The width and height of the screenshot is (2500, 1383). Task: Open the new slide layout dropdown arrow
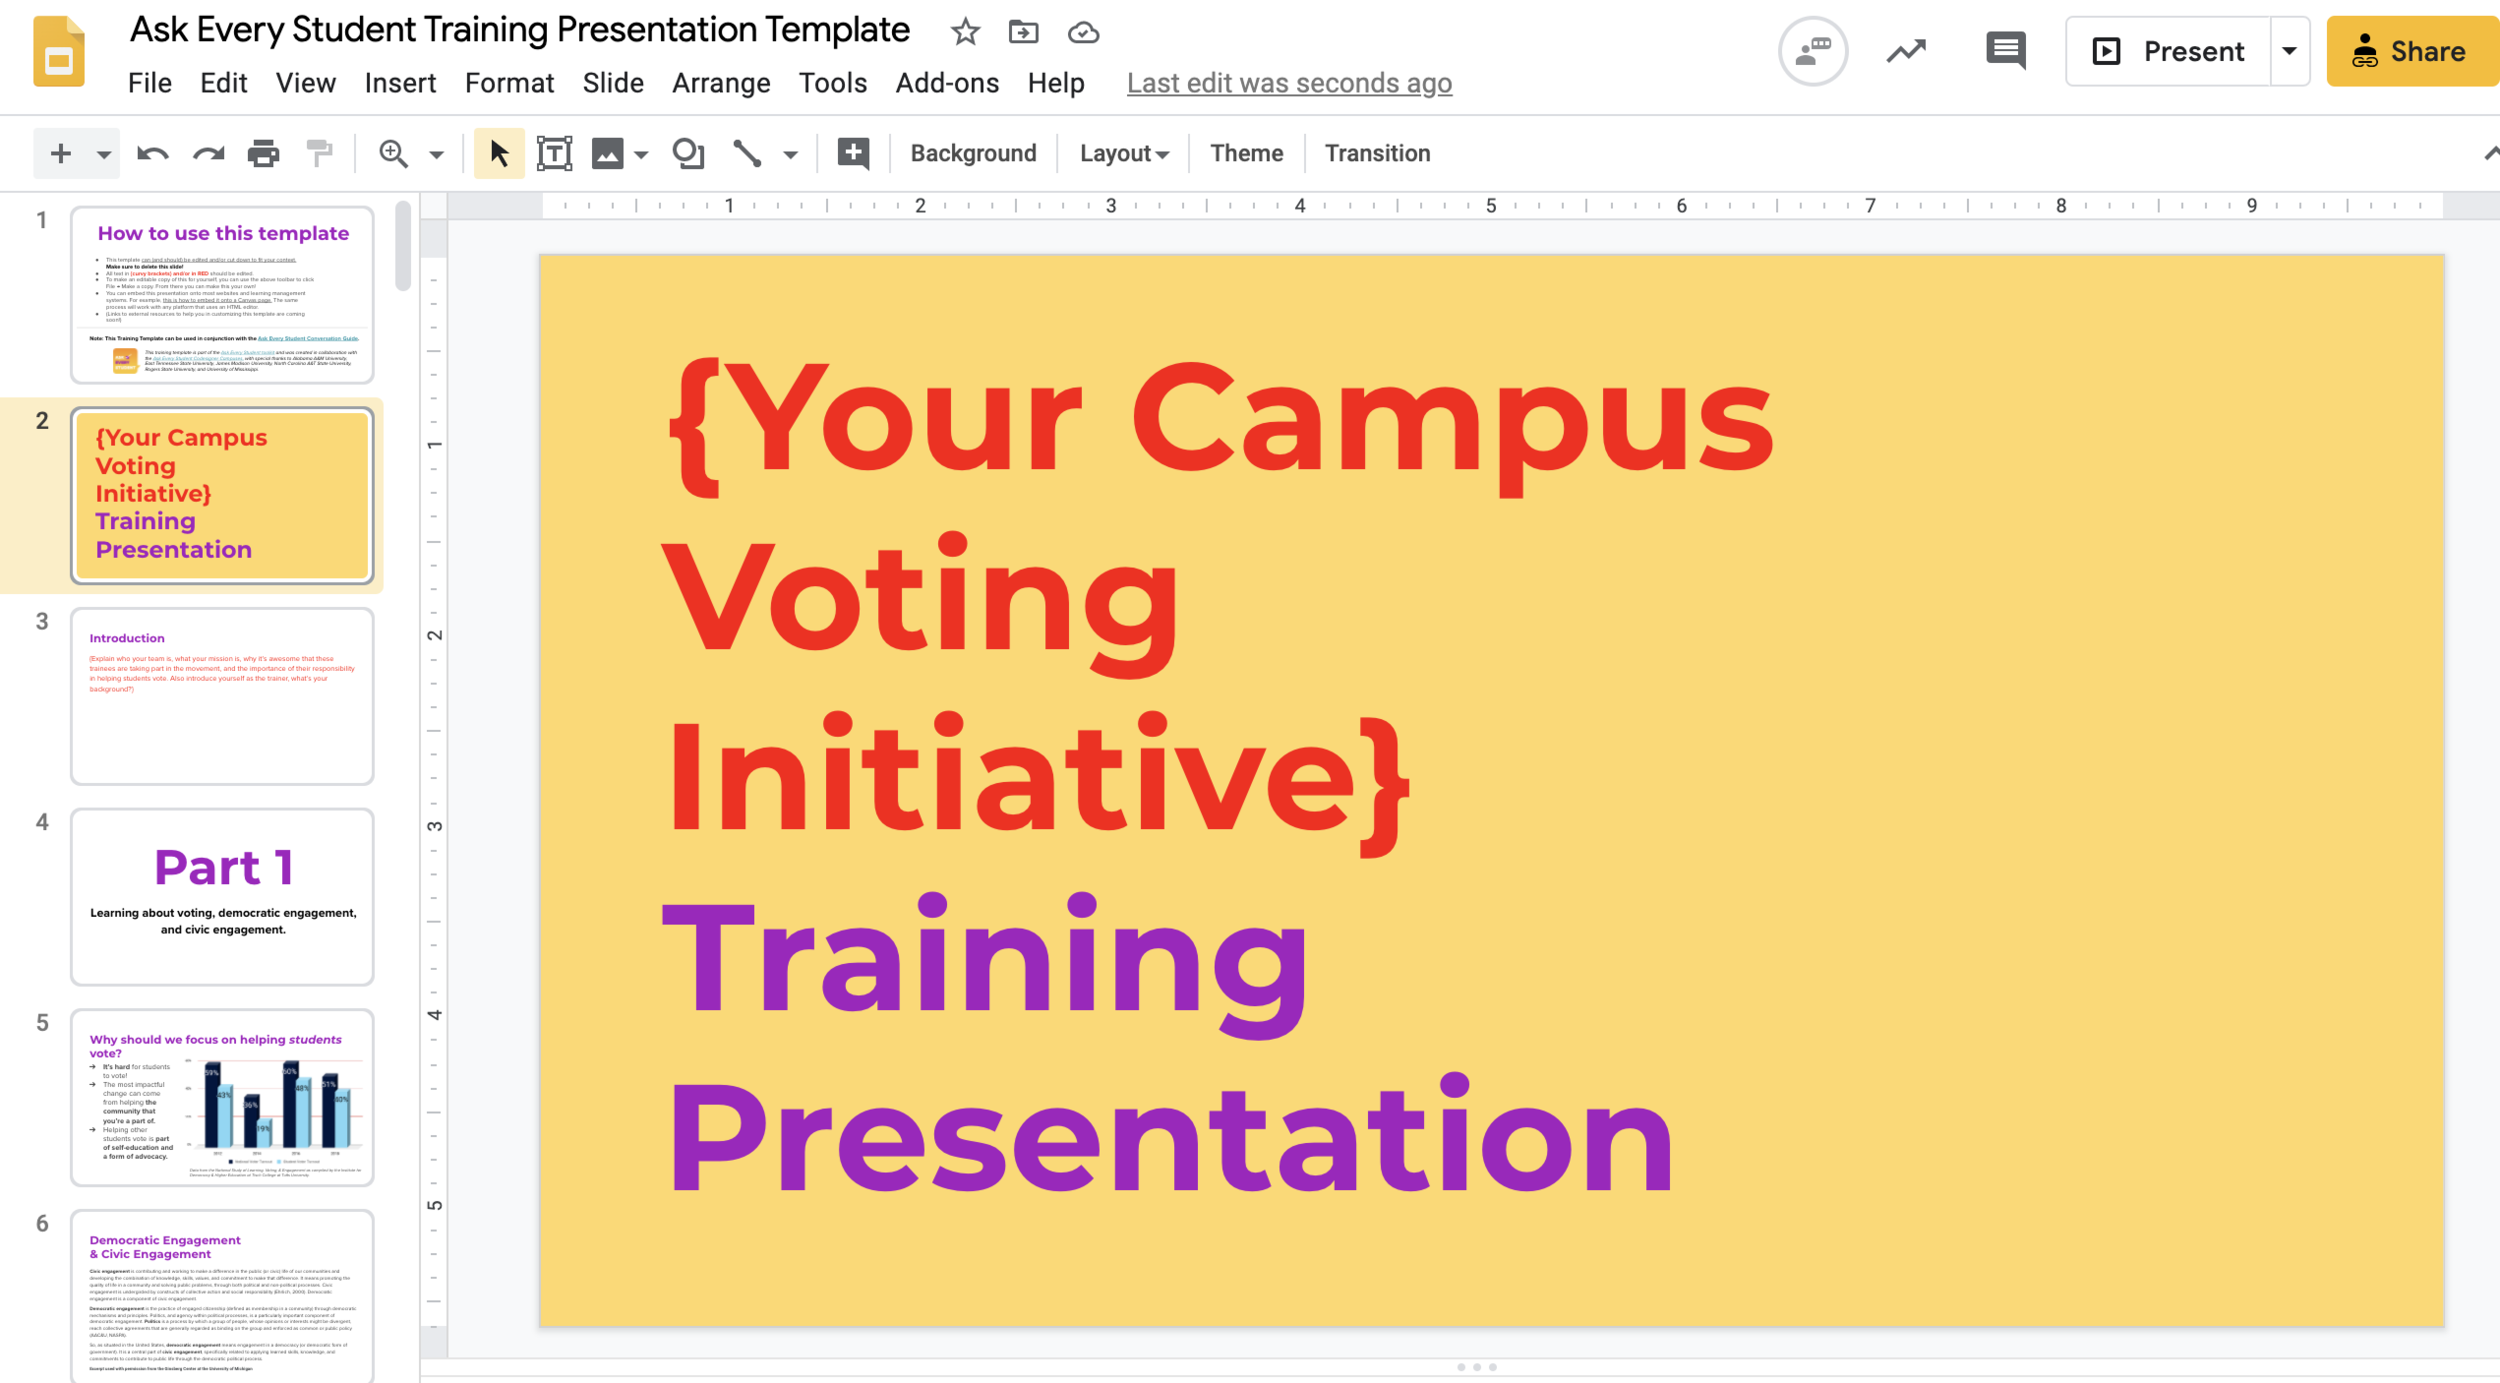[103, 154]
